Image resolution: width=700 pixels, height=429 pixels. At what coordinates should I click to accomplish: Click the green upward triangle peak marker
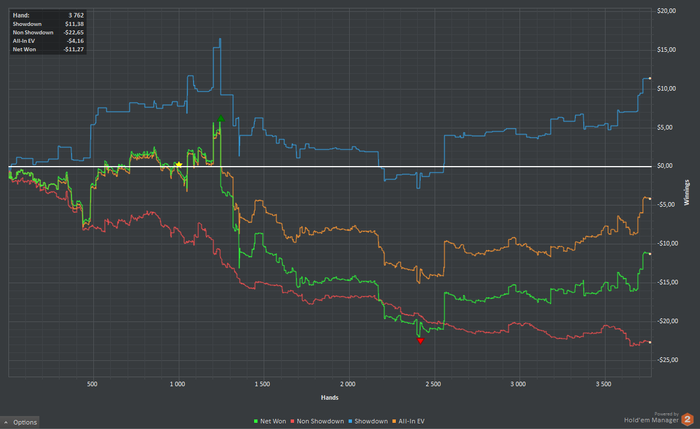pyautogui.click(x=221, y=118)
